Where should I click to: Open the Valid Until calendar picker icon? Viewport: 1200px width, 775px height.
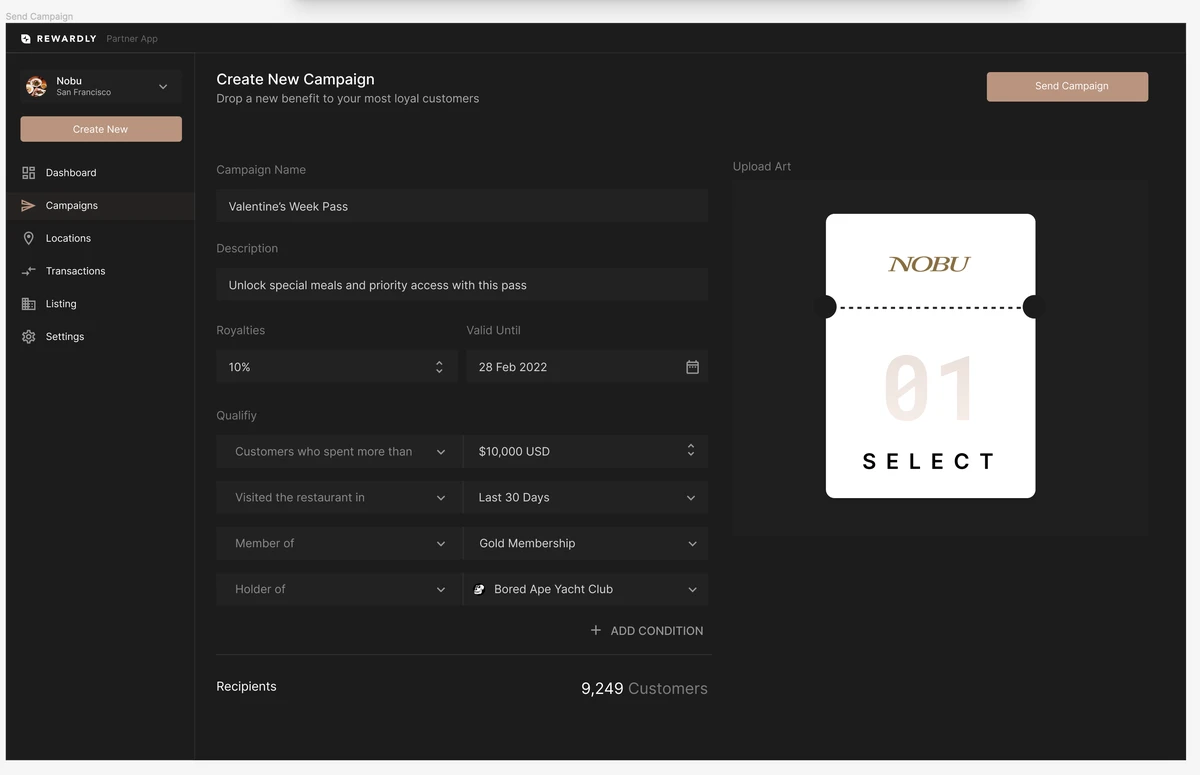click(692, 367)
